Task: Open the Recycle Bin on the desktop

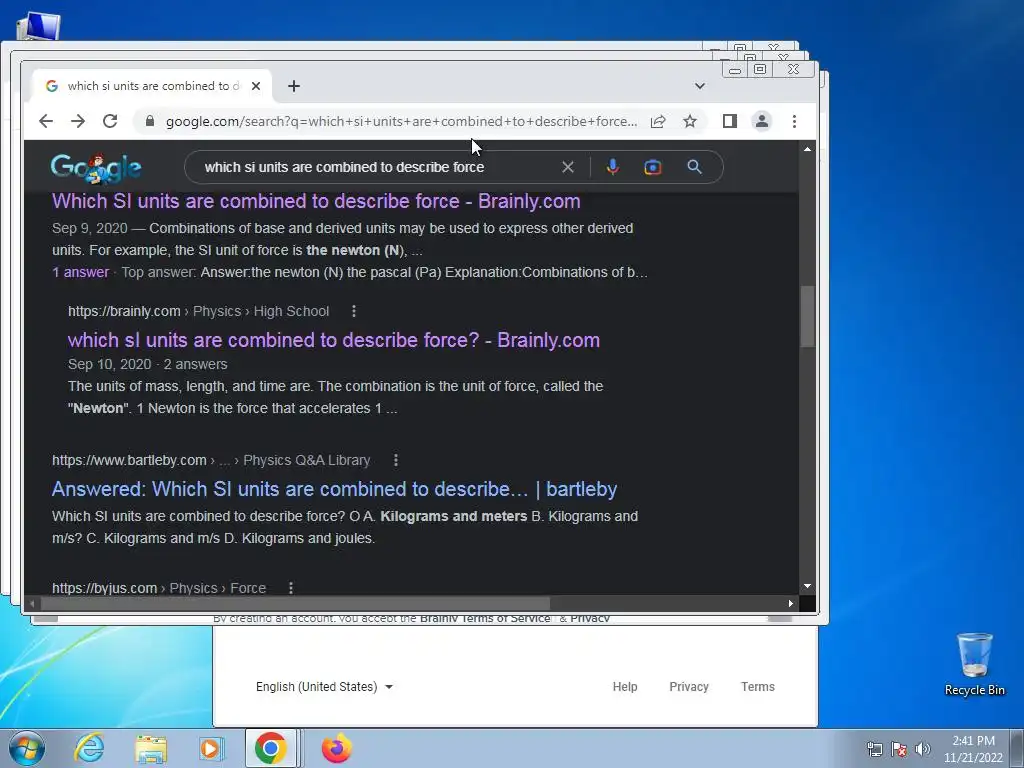Action: pyautogui.click(x=974, y=664)
